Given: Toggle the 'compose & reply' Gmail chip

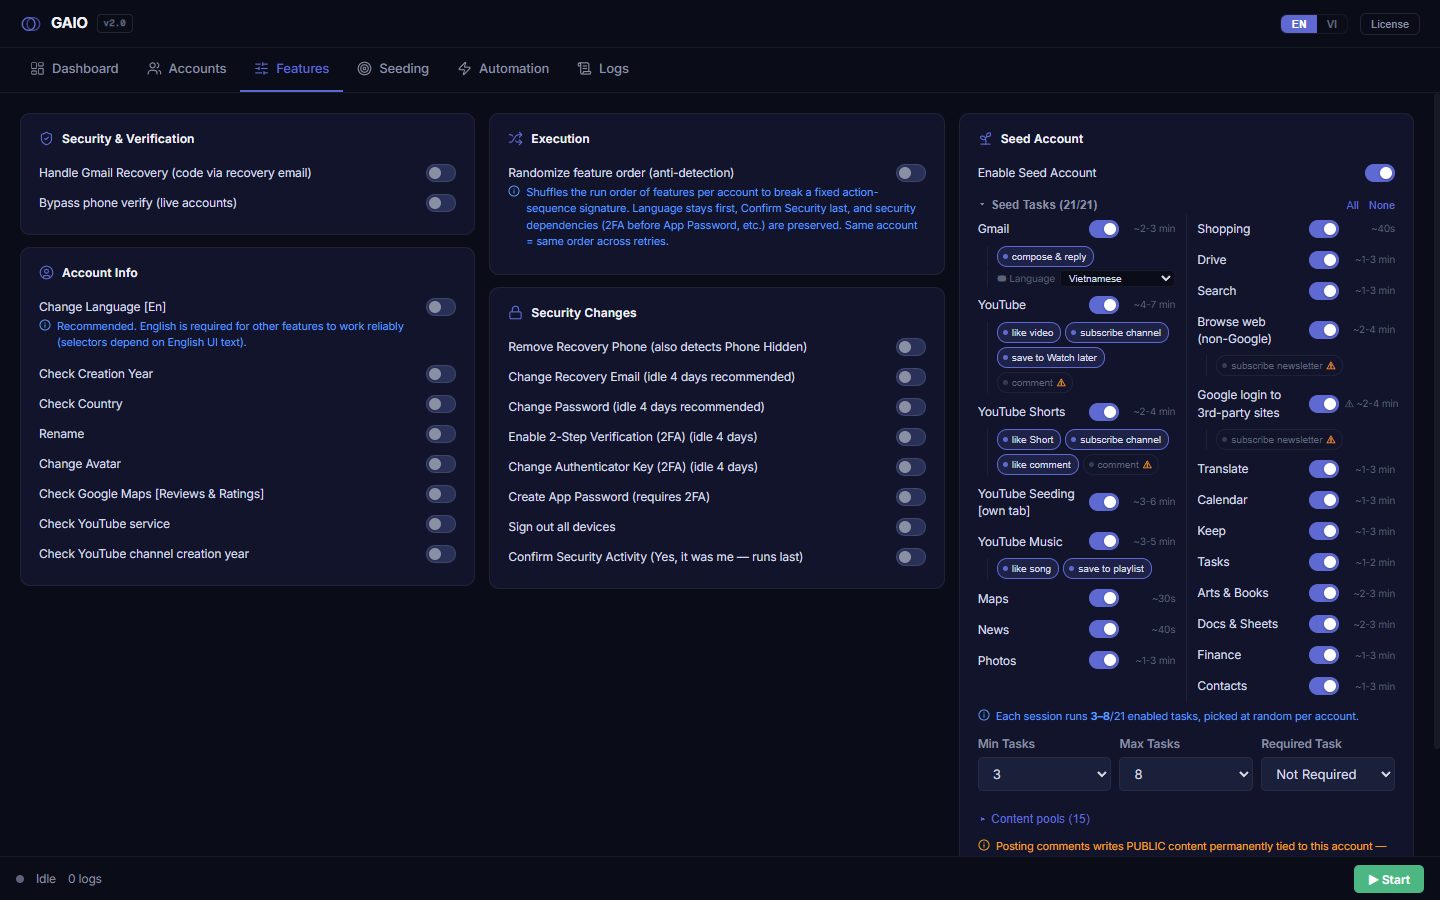Looking at the screenshot, I should coord(1045,257).
